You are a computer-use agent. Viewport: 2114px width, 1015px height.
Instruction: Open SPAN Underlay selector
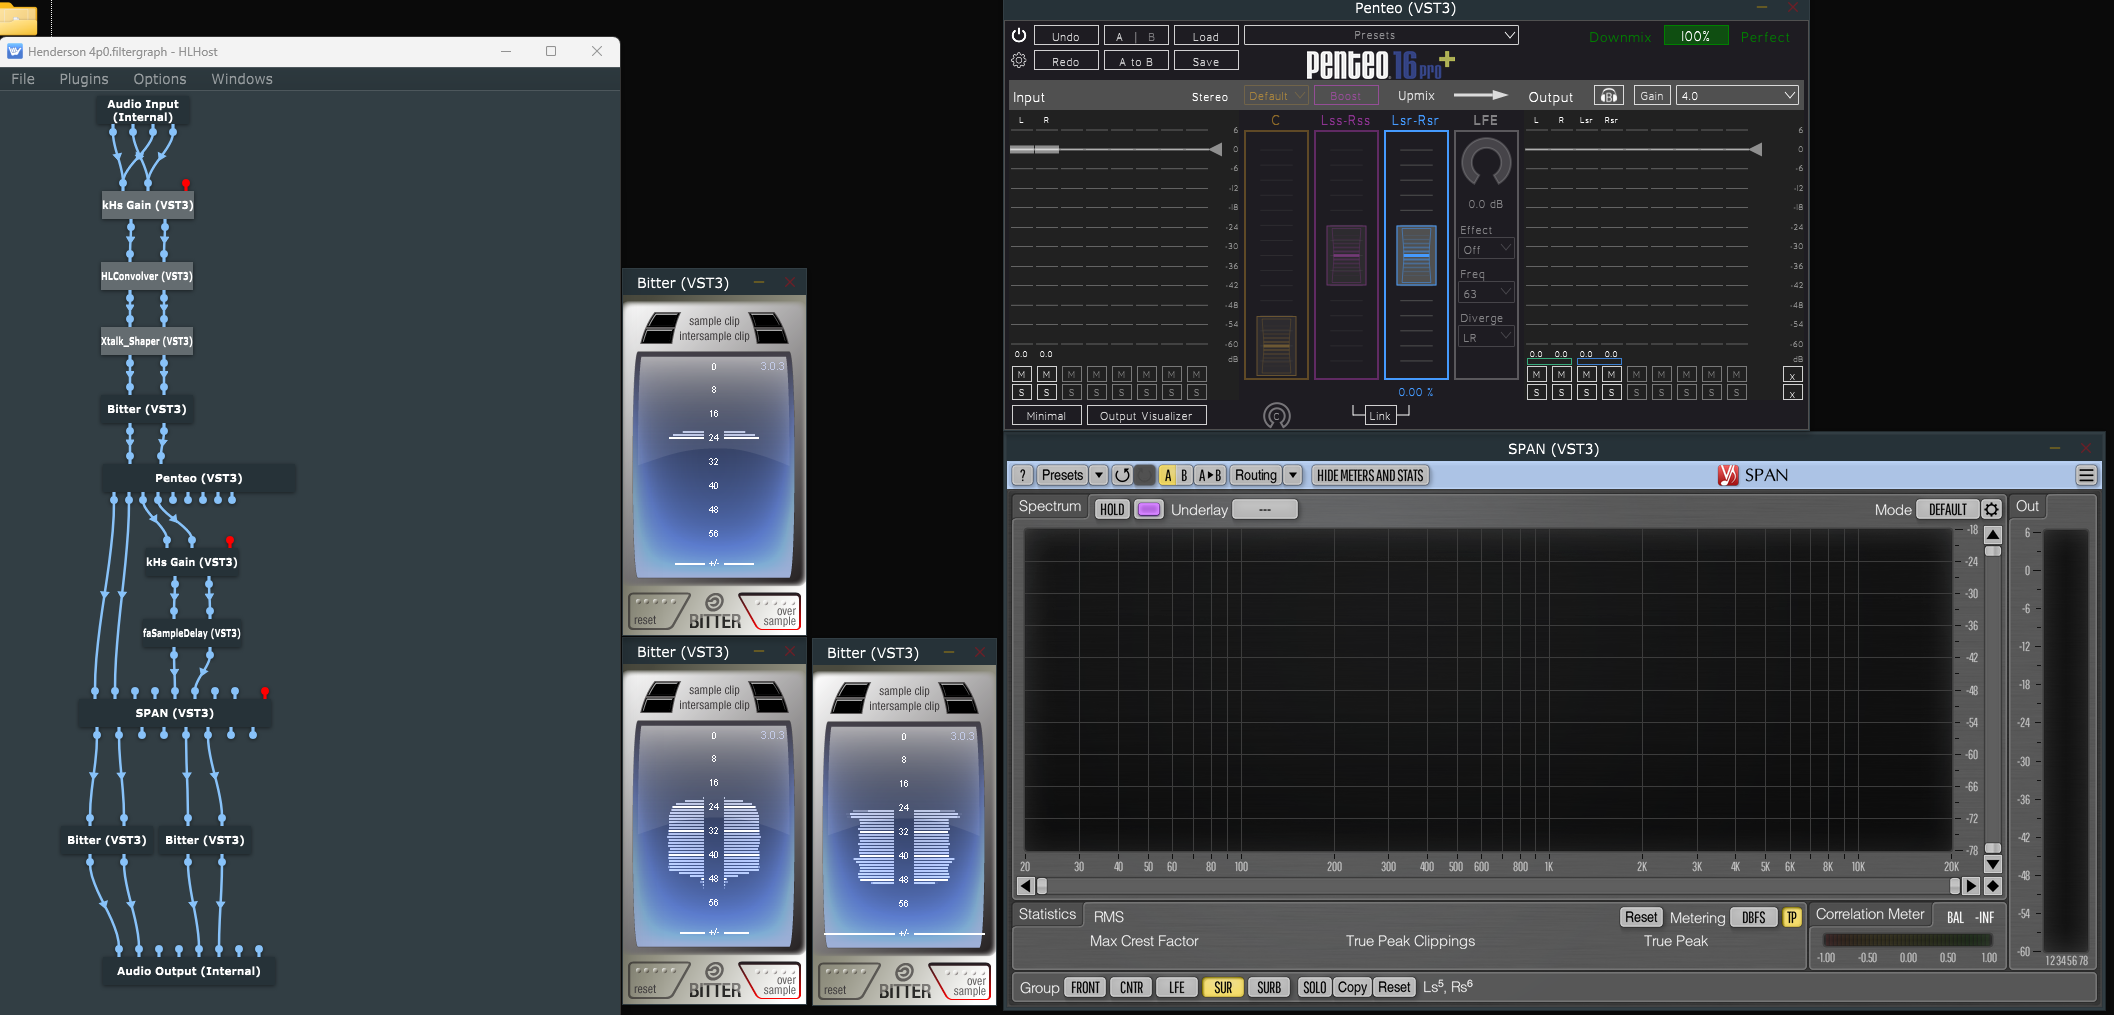coord(1265,510)
